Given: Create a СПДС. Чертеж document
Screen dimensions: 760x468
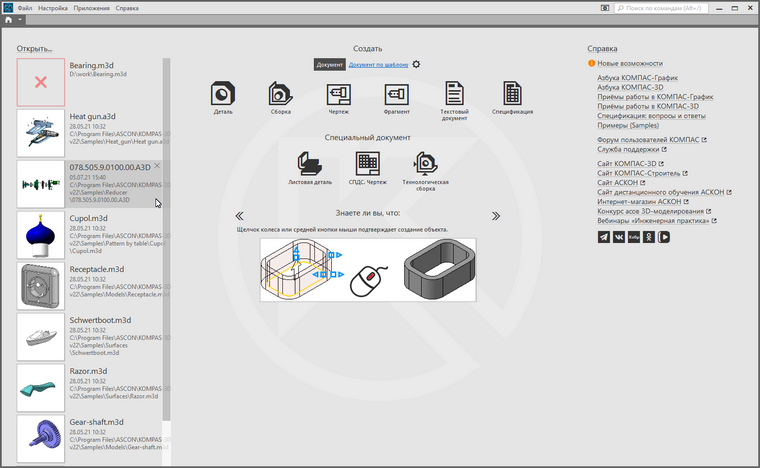Looking at the screenshot, I should point(367,162).
